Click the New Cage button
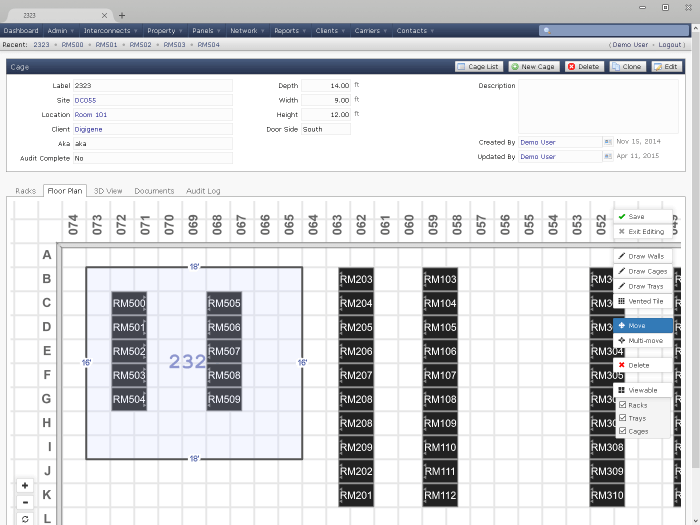 [x=532, y=67]
